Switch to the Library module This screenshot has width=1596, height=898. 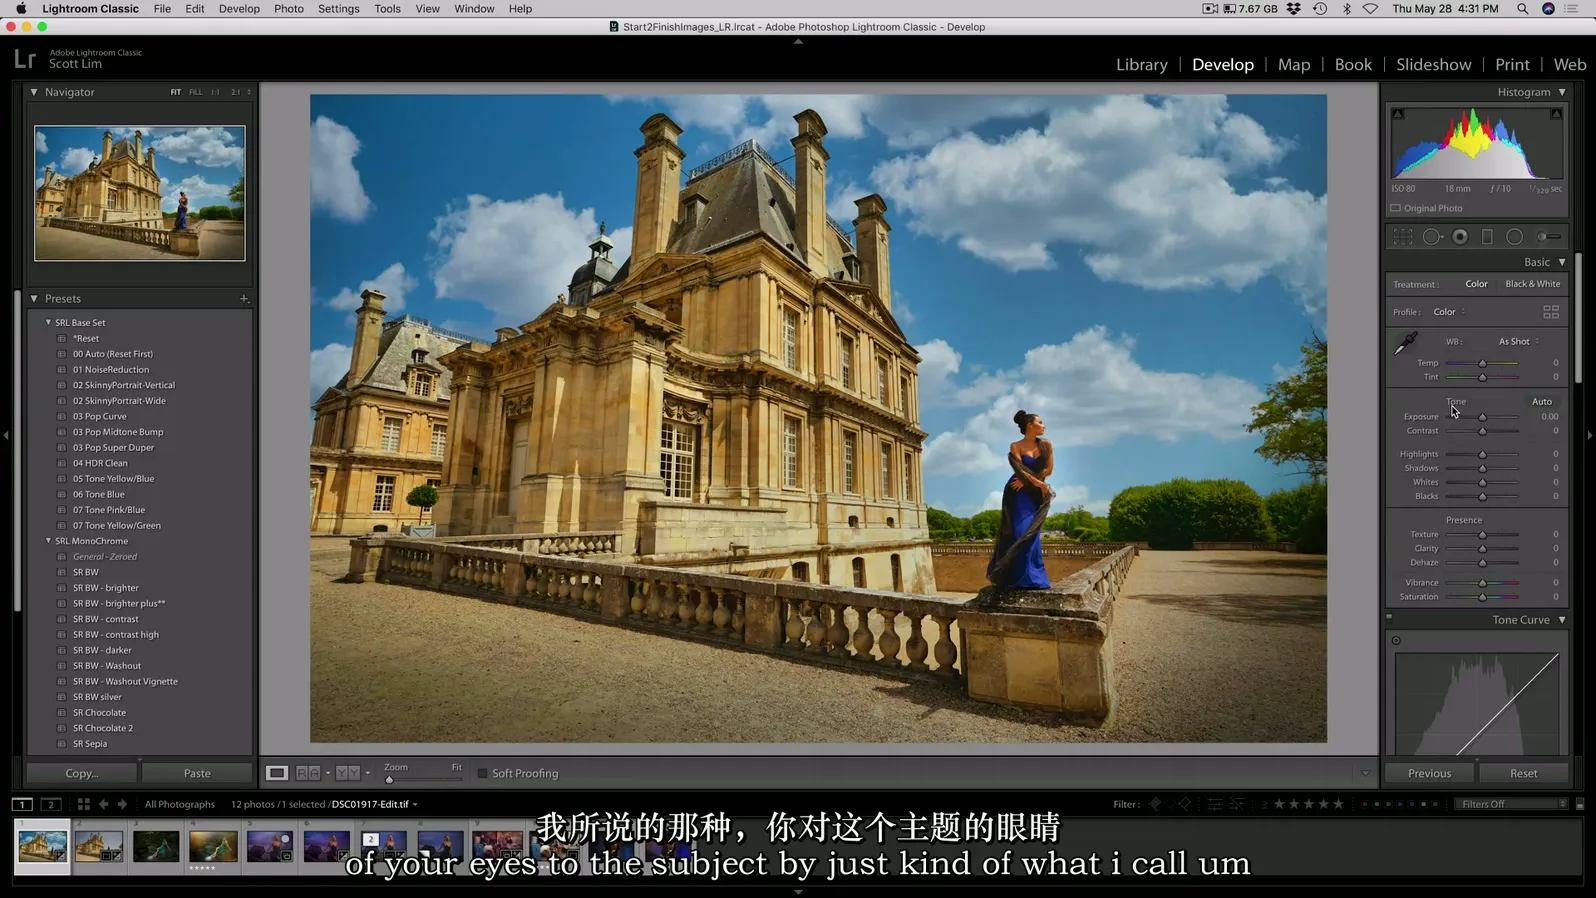coord(1141,64)
